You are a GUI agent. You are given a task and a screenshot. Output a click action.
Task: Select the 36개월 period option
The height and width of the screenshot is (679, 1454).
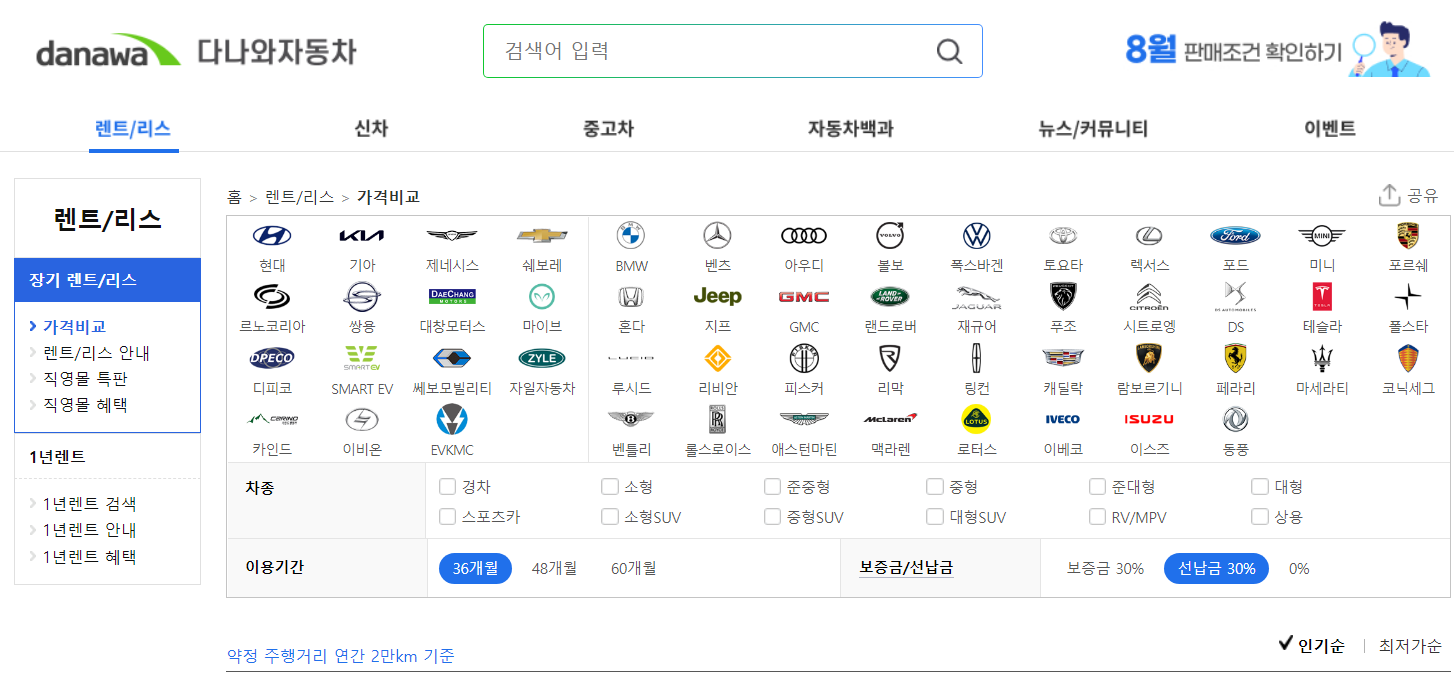click(475, 568)
